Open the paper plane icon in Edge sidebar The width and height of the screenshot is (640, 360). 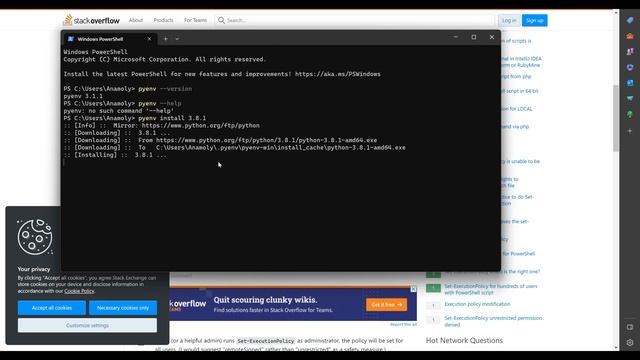(x=630, y=98)
